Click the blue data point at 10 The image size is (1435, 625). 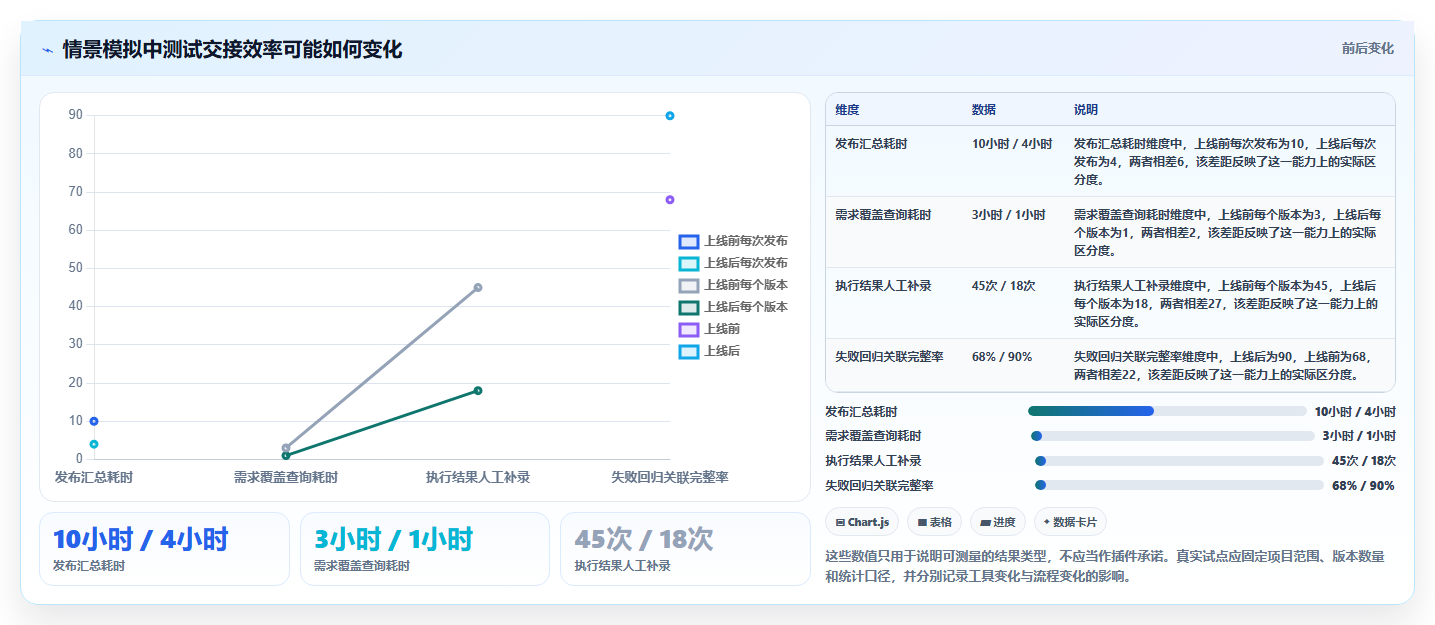[x=94, y=421]
